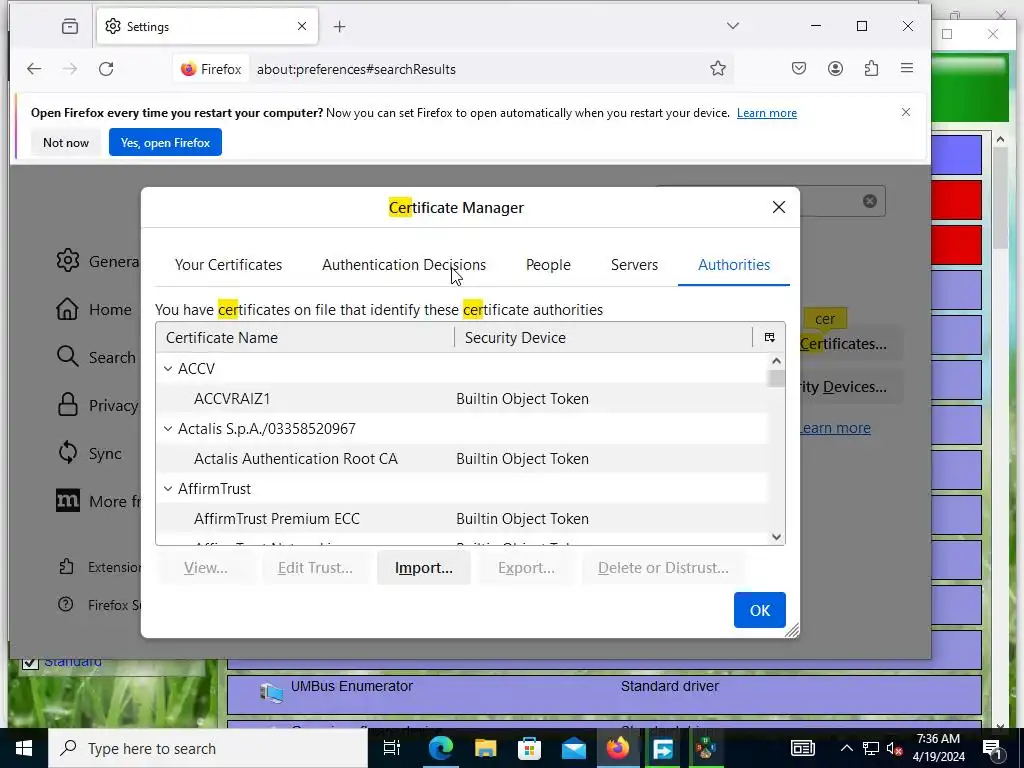The height and width of the screenshot is (768, 1024).
Task: Select AffirmTrust Premium ECC row
Action: click(x=462, y=519)
